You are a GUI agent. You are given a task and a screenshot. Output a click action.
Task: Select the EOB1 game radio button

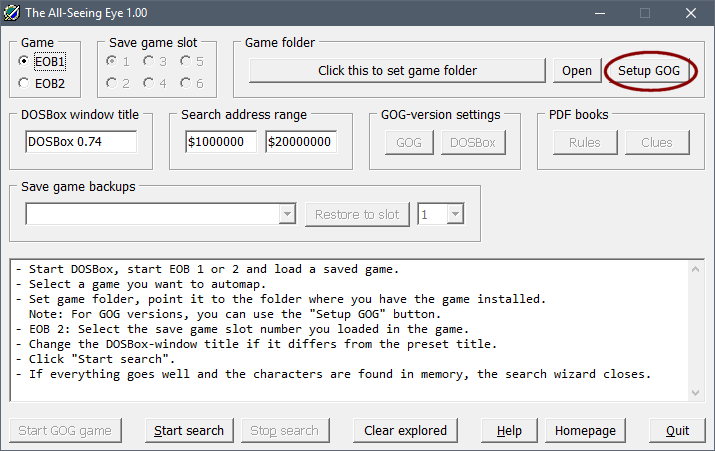tap(24, 62)
